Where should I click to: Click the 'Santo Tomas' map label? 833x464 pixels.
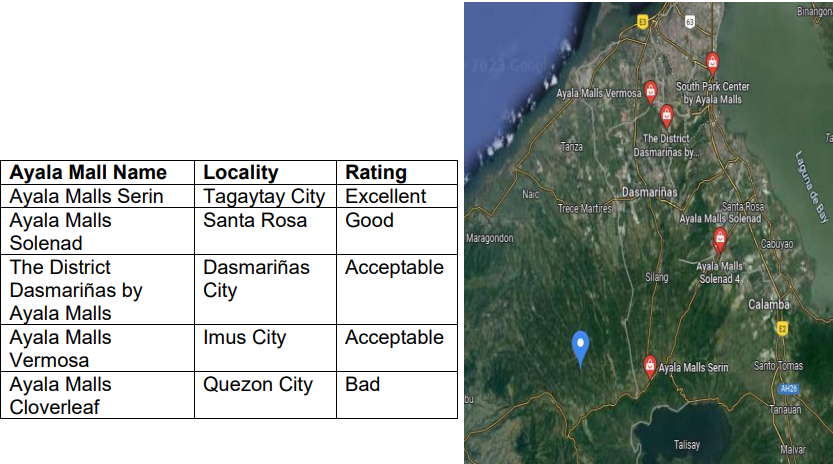click(778, 366)
